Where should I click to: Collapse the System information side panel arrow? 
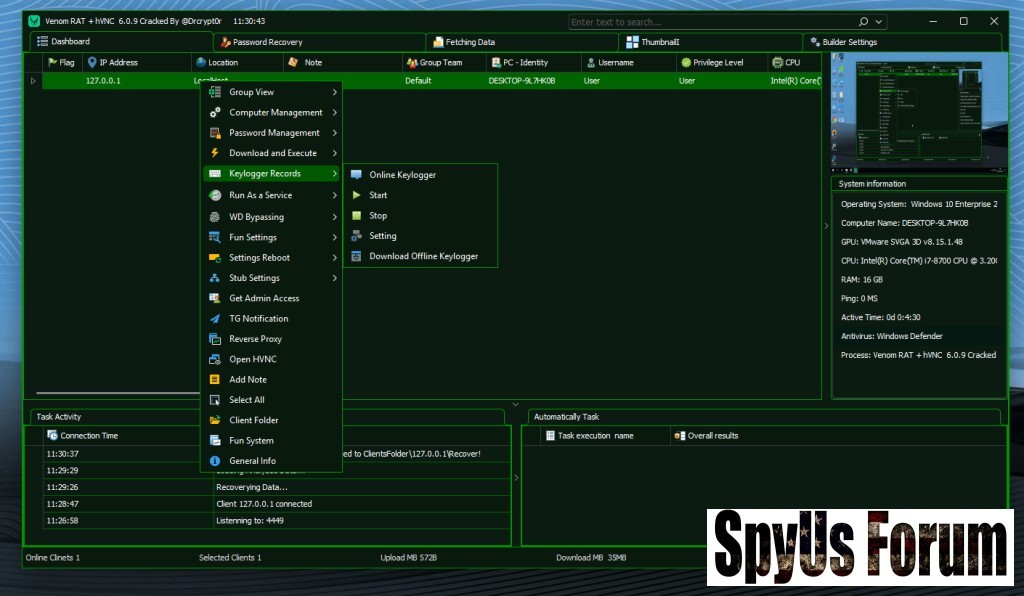point(826,226)
